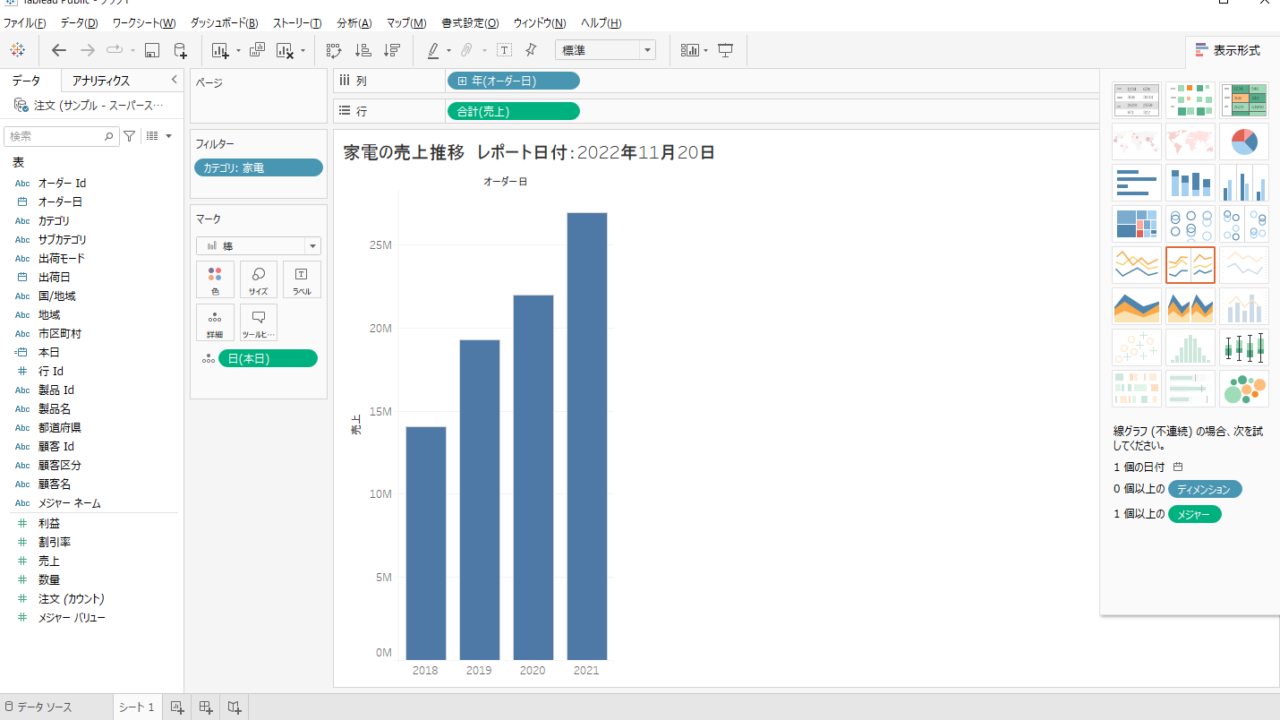Click the highlight pen icon
1280x720 pixels.
(433, 50)
